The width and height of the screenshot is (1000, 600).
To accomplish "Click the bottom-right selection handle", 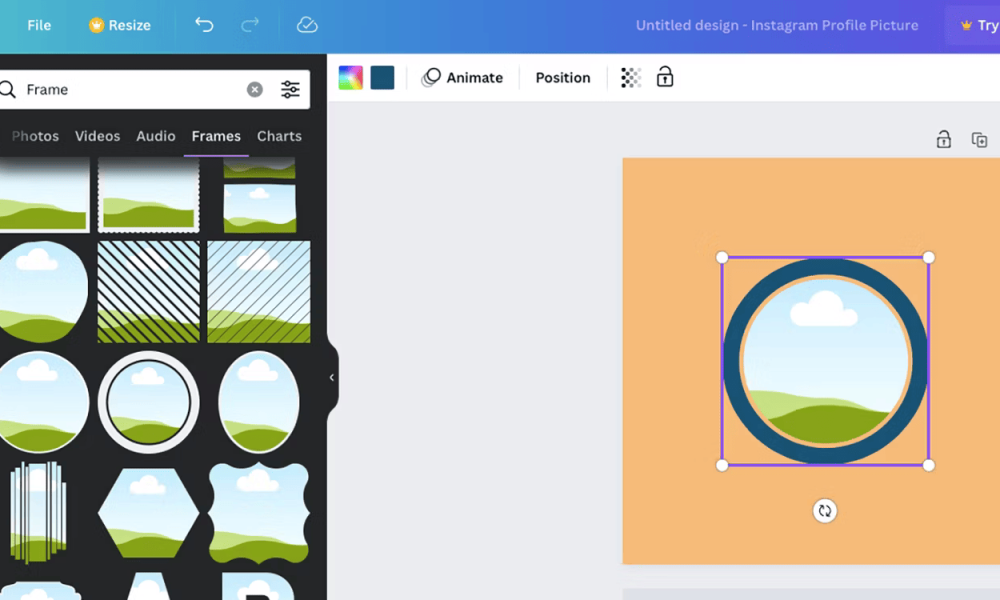I will (x=929, y=465).
